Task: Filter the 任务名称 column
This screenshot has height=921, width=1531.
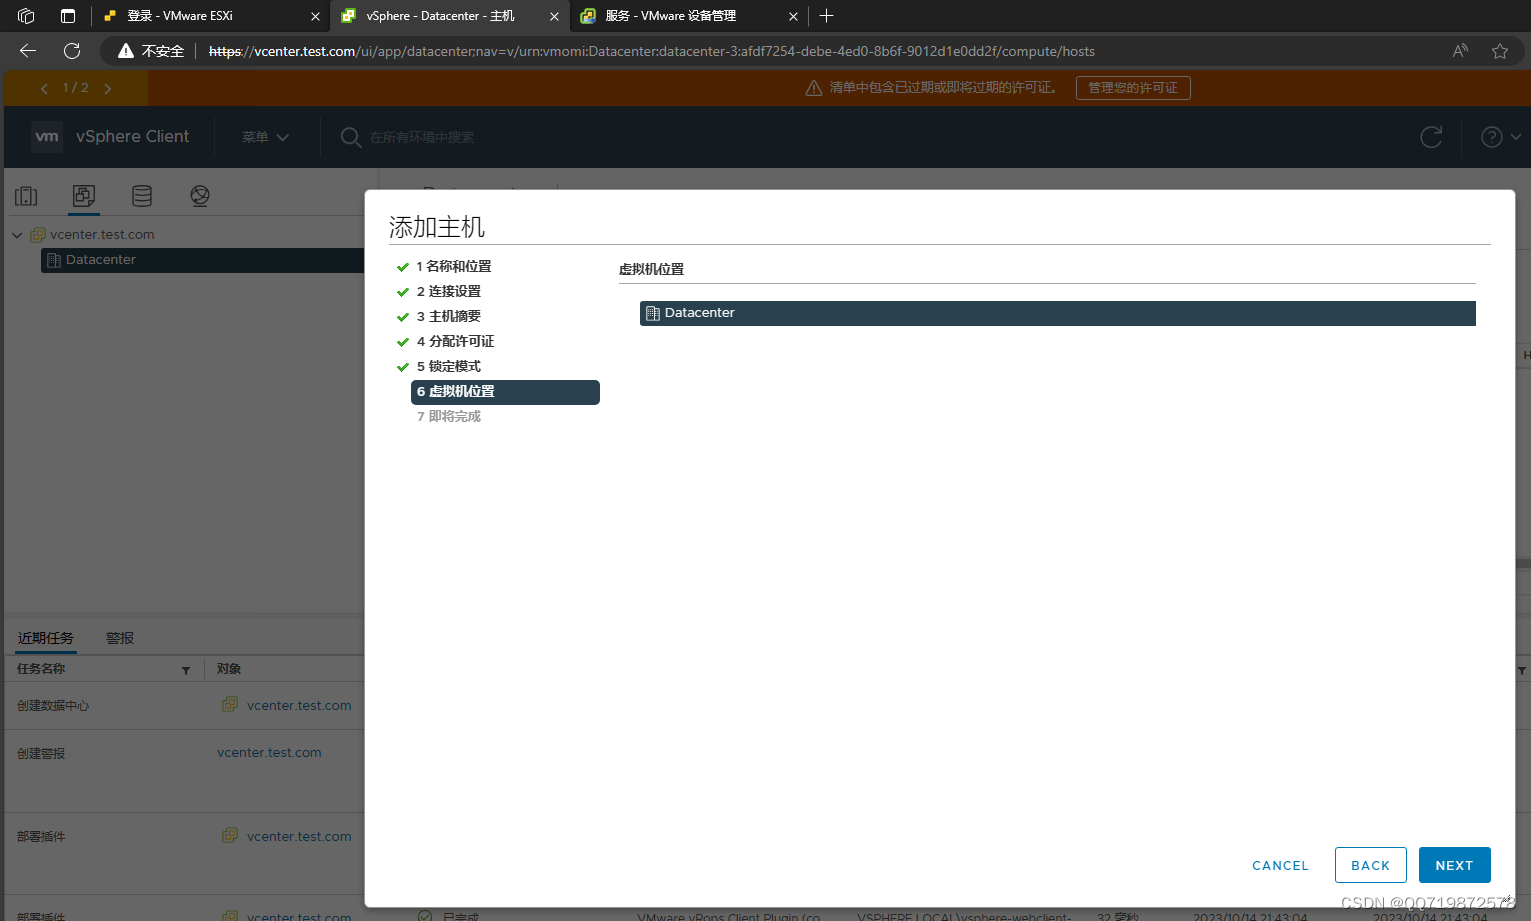Action: click(186, 670)
